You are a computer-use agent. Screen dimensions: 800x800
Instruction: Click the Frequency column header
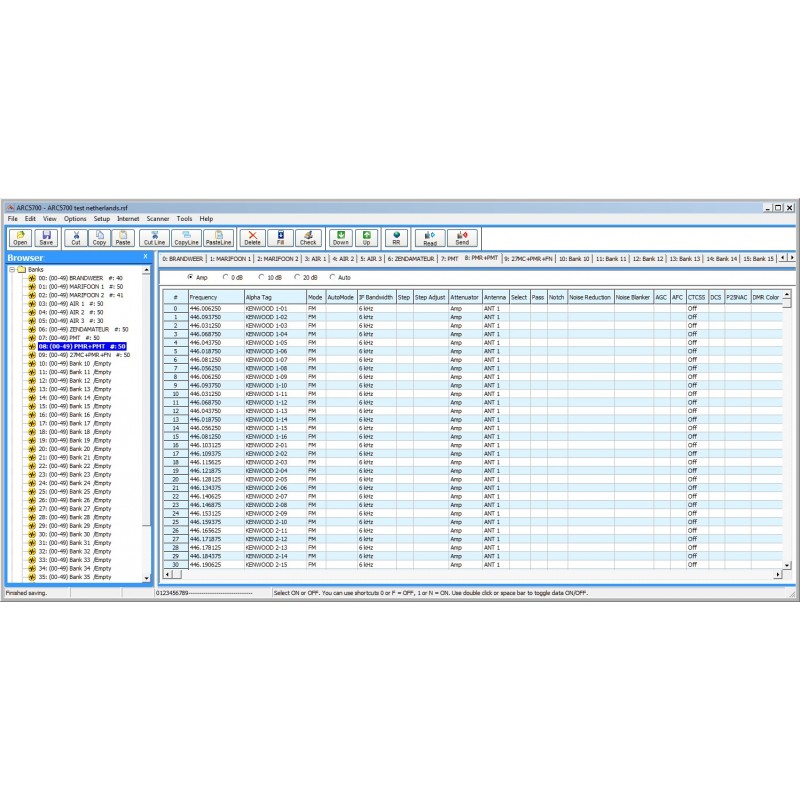click(x=216, y=297)
